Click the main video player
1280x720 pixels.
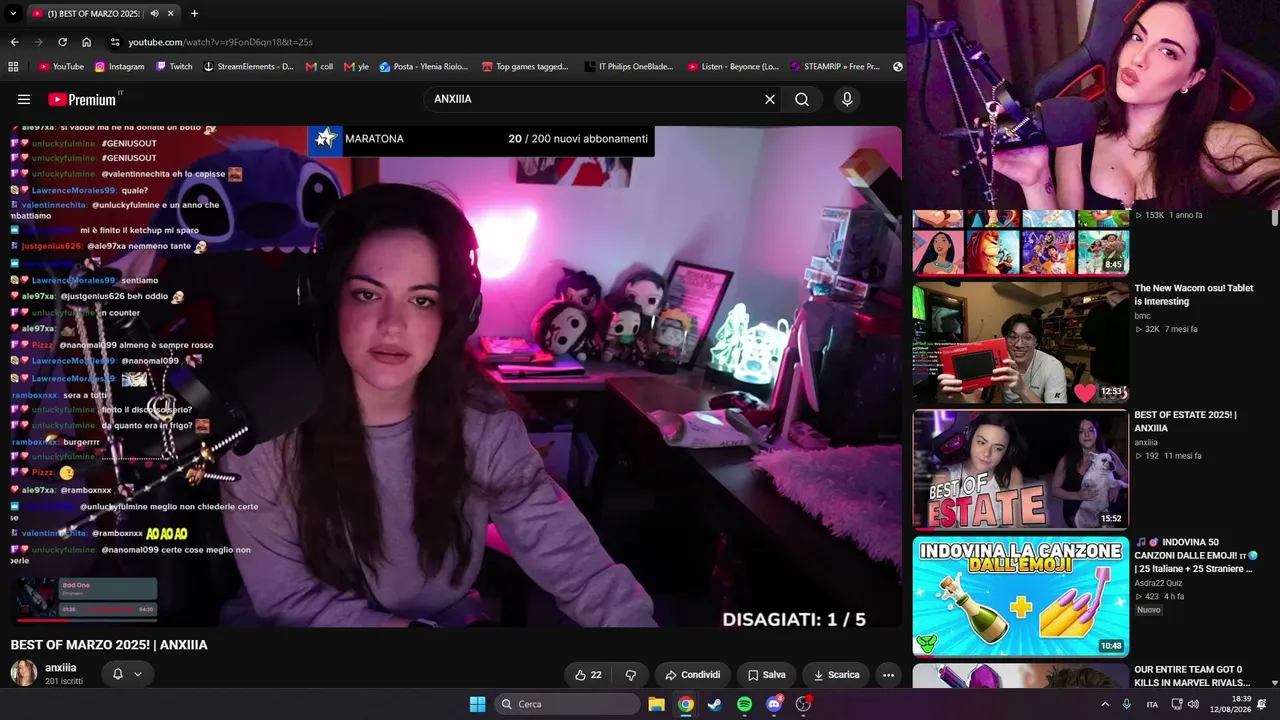click(456, 377)
